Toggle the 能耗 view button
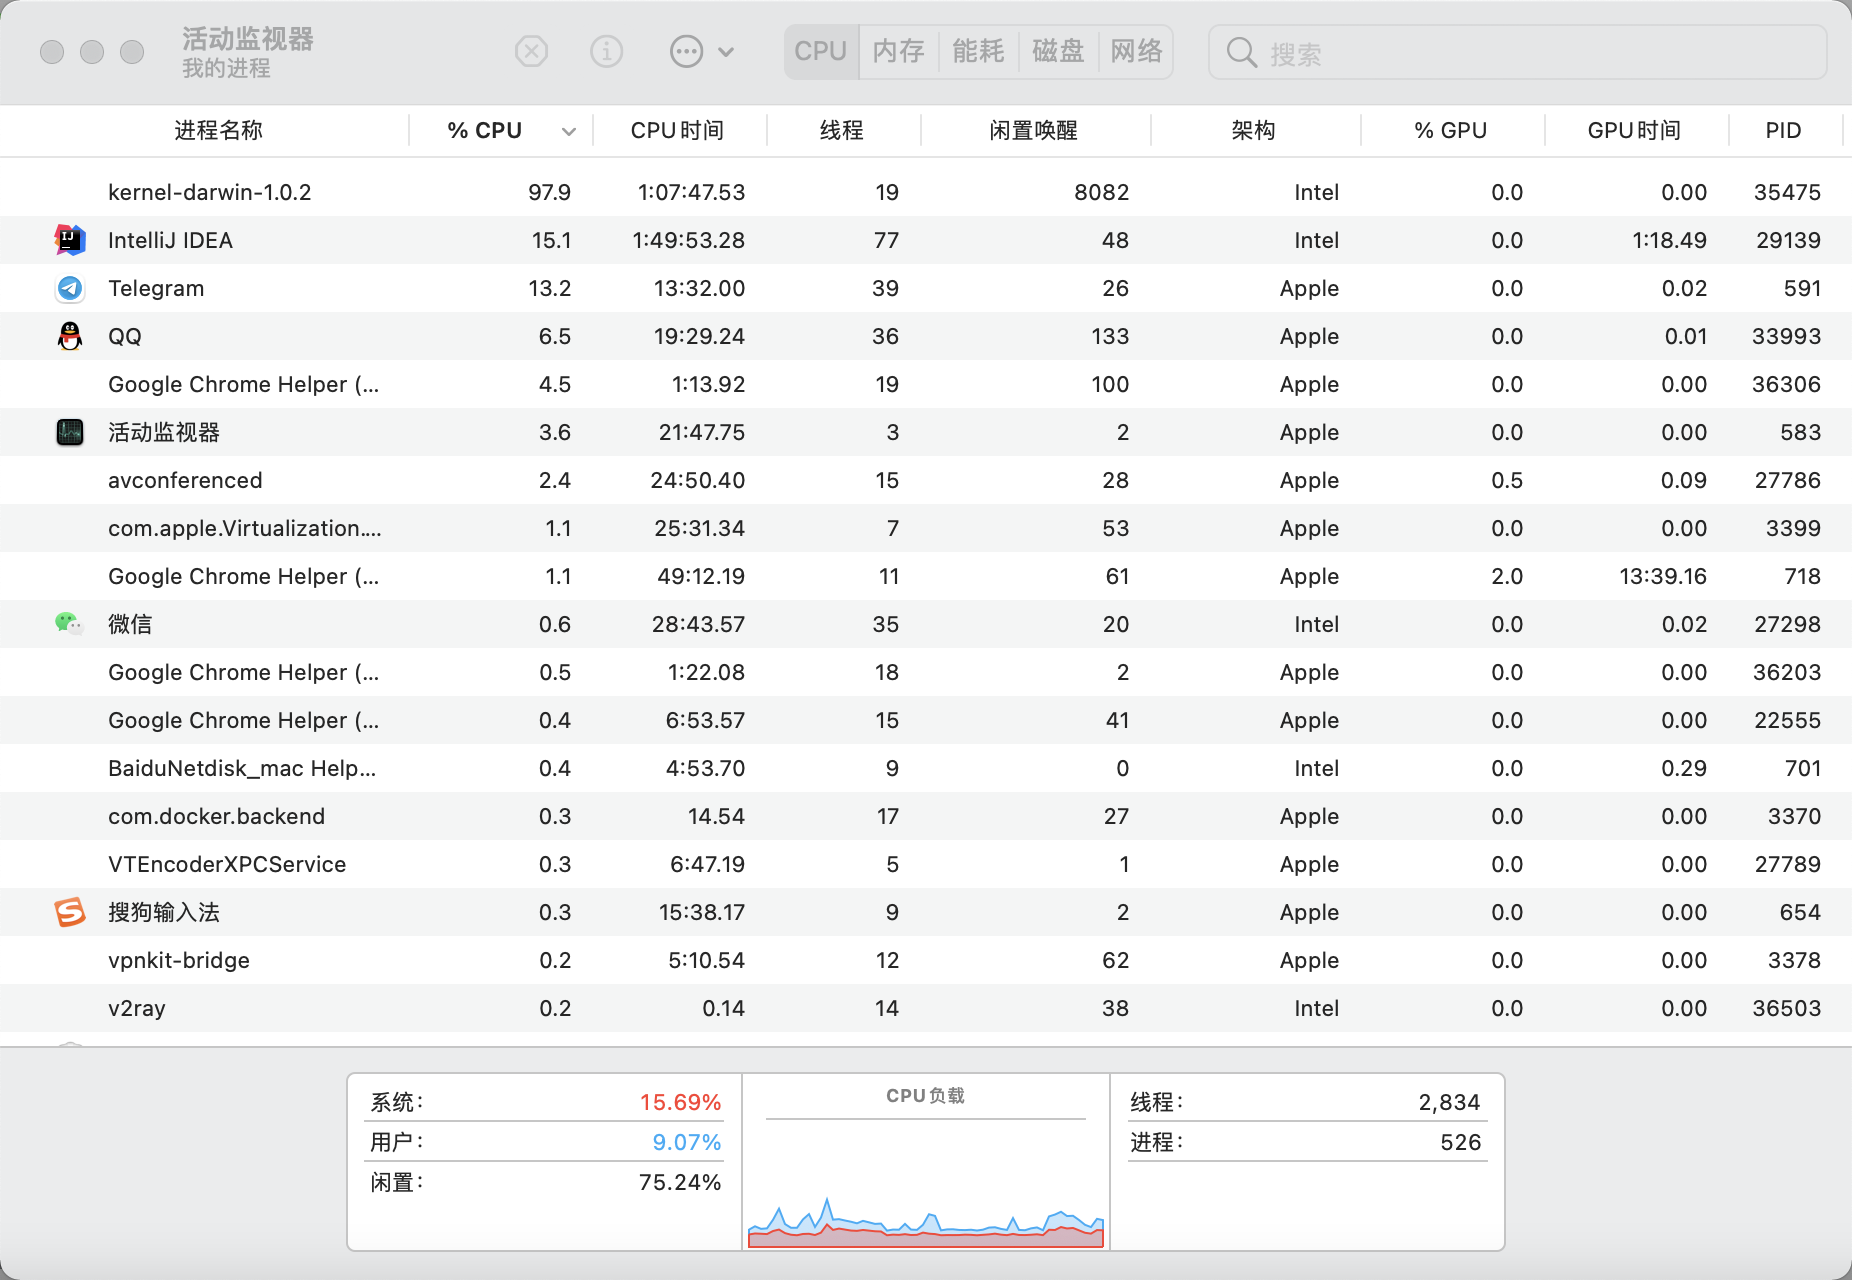The height and width of the screenshot is (1280, 1852). click(977, 51)
